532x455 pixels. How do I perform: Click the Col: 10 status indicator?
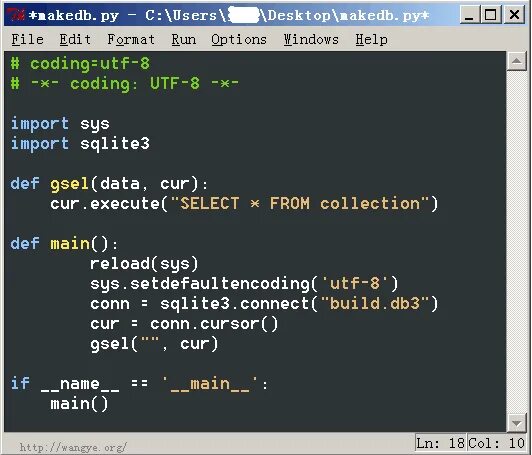497,443
